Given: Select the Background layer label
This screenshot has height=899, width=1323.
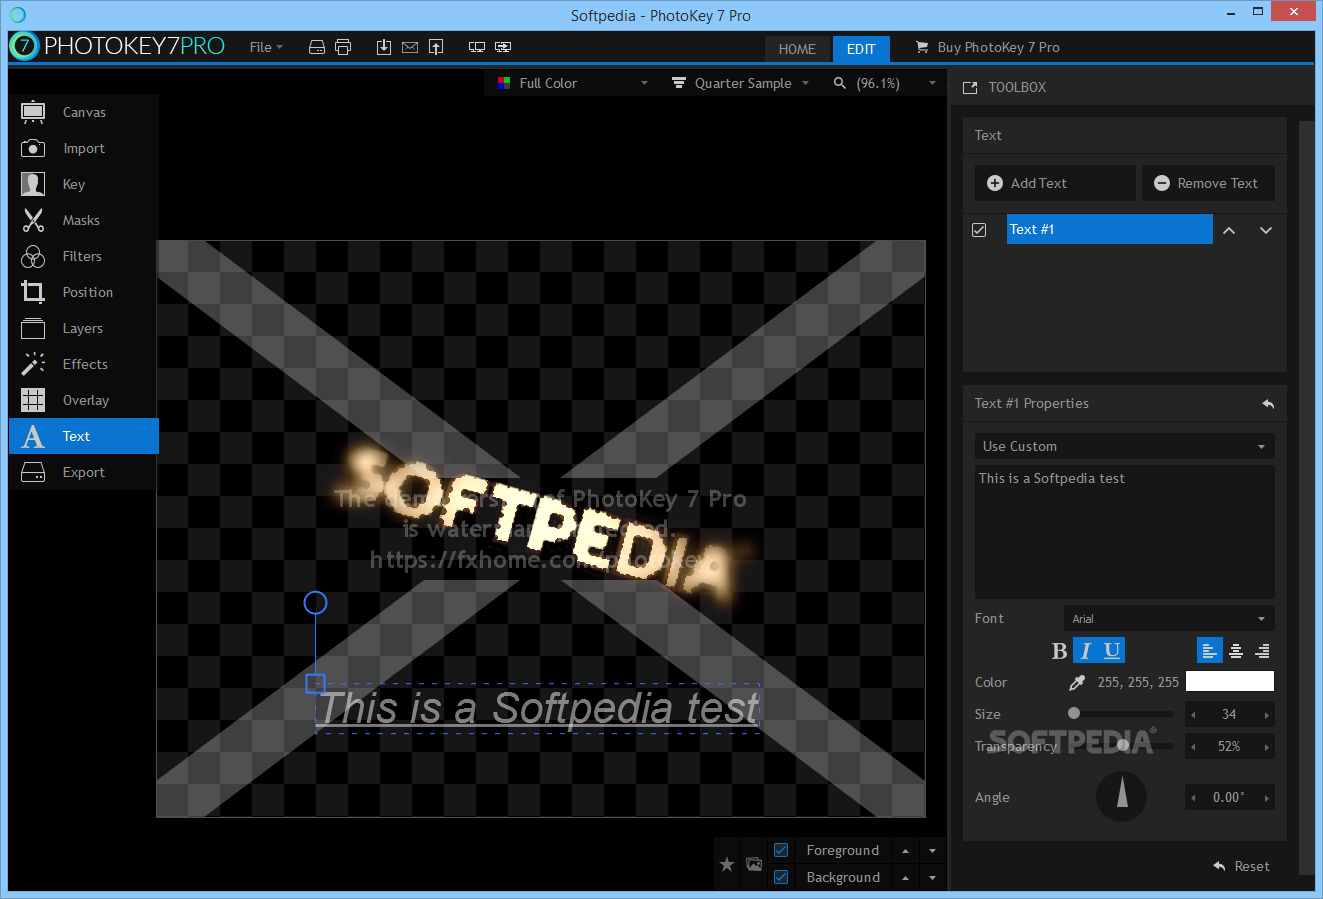Looking at the screenshot, I should pos(843,877).
